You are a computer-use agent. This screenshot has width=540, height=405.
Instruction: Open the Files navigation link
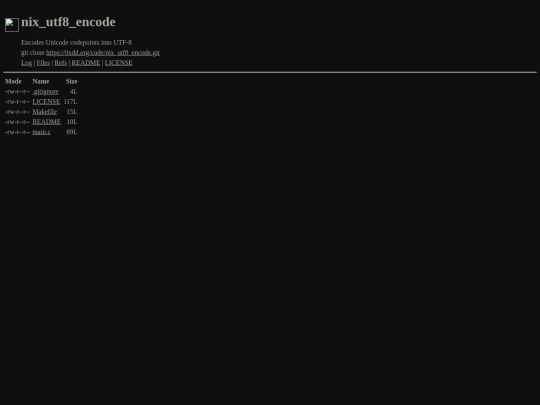[43, 63]
